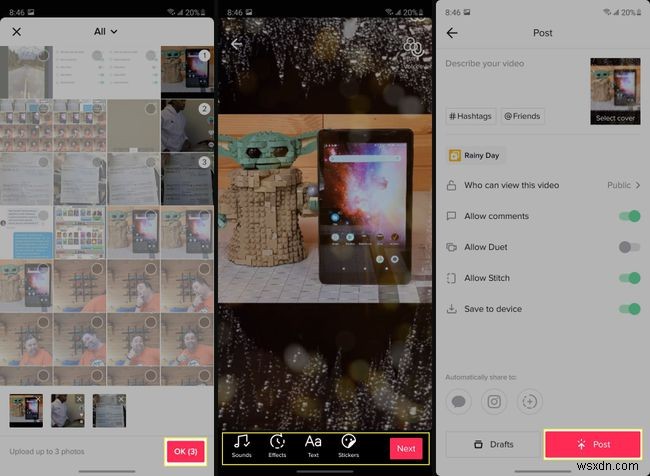Deselect the photo marked with number 3

pos(204,162)
